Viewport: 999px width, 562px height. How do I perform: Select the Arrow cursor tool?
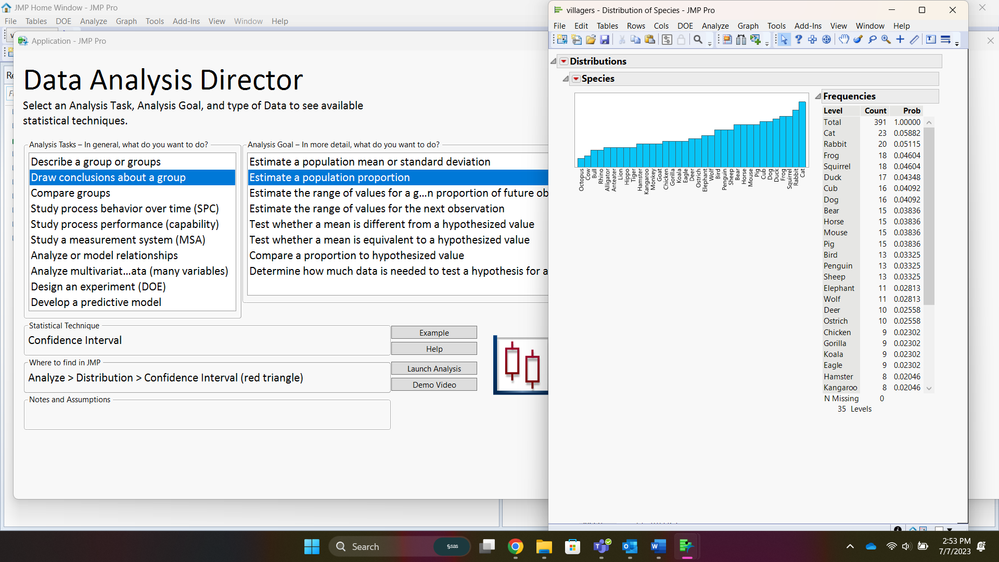coord(784,40)
